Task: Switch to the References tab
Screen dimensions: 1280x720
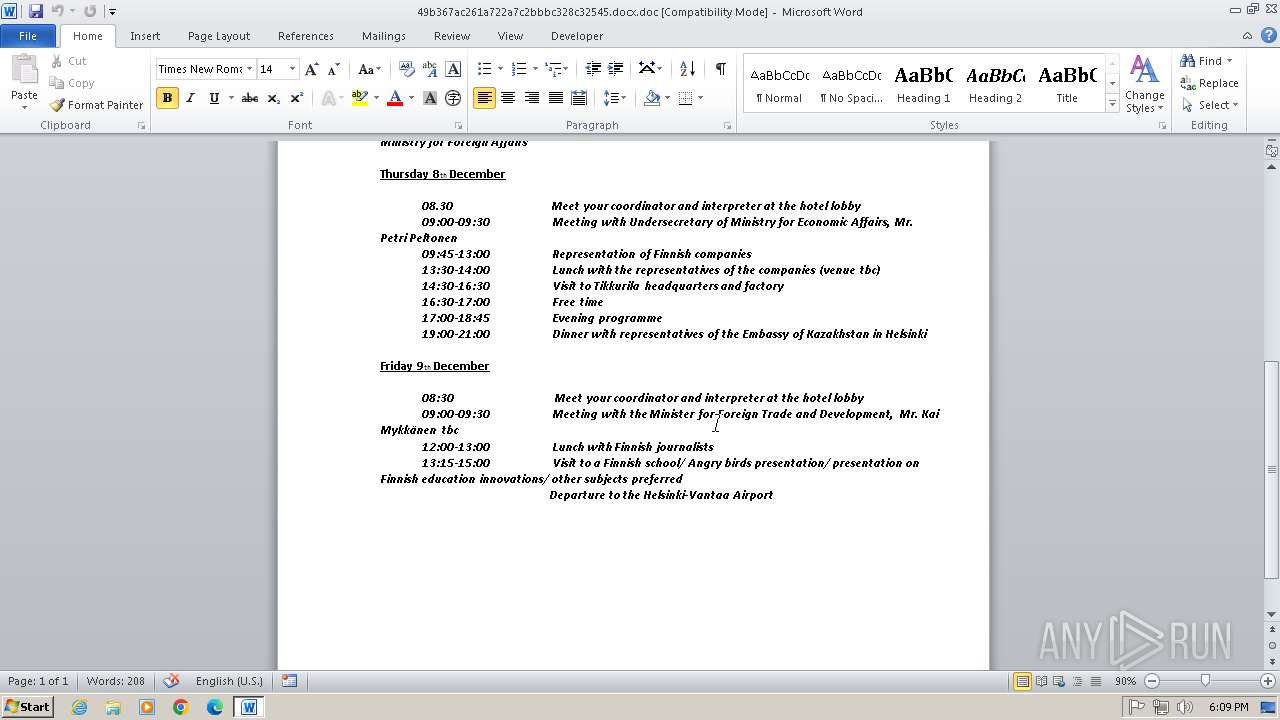Action: [x=306, y=36]
